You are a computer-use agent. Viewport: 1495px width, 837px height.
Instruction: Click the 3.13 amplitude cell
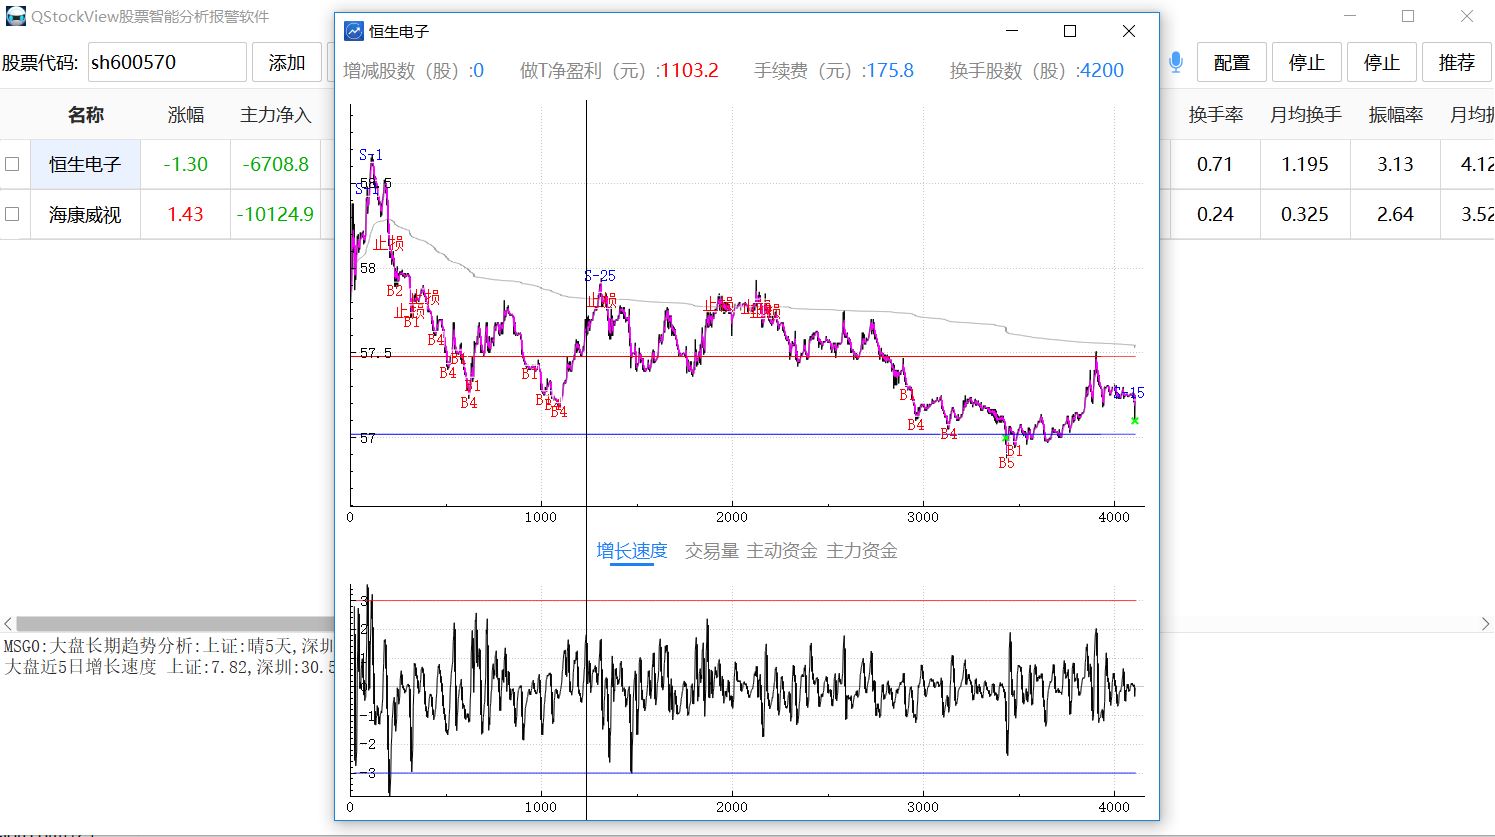coord(1395,164)
